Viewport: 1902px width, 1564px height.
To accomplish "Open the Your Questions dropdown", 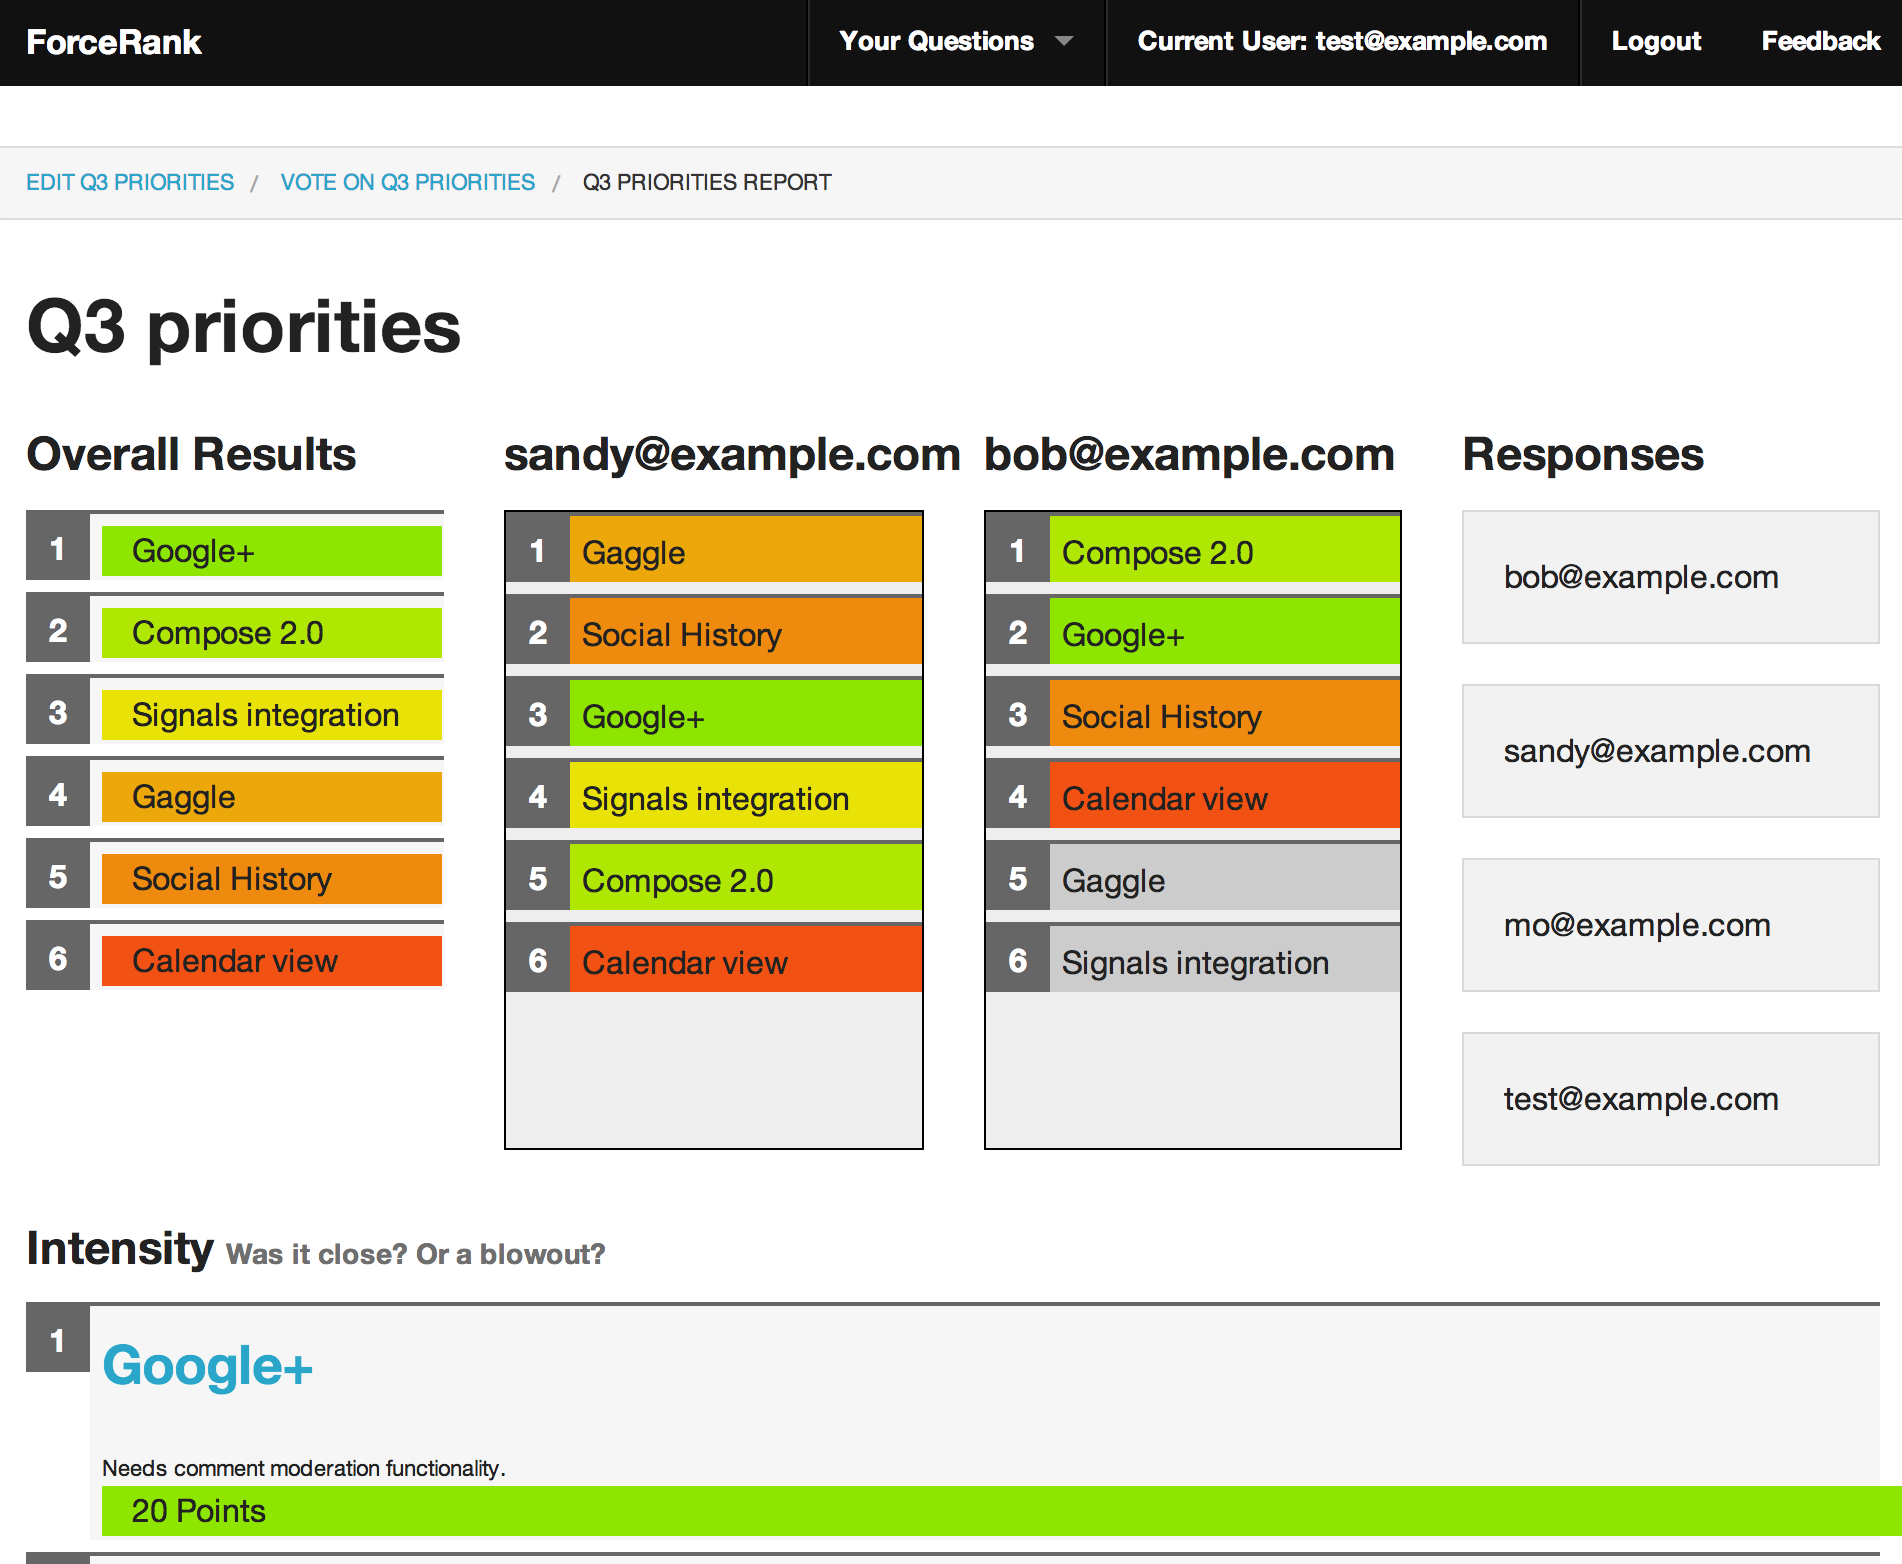I will point(936,41).
